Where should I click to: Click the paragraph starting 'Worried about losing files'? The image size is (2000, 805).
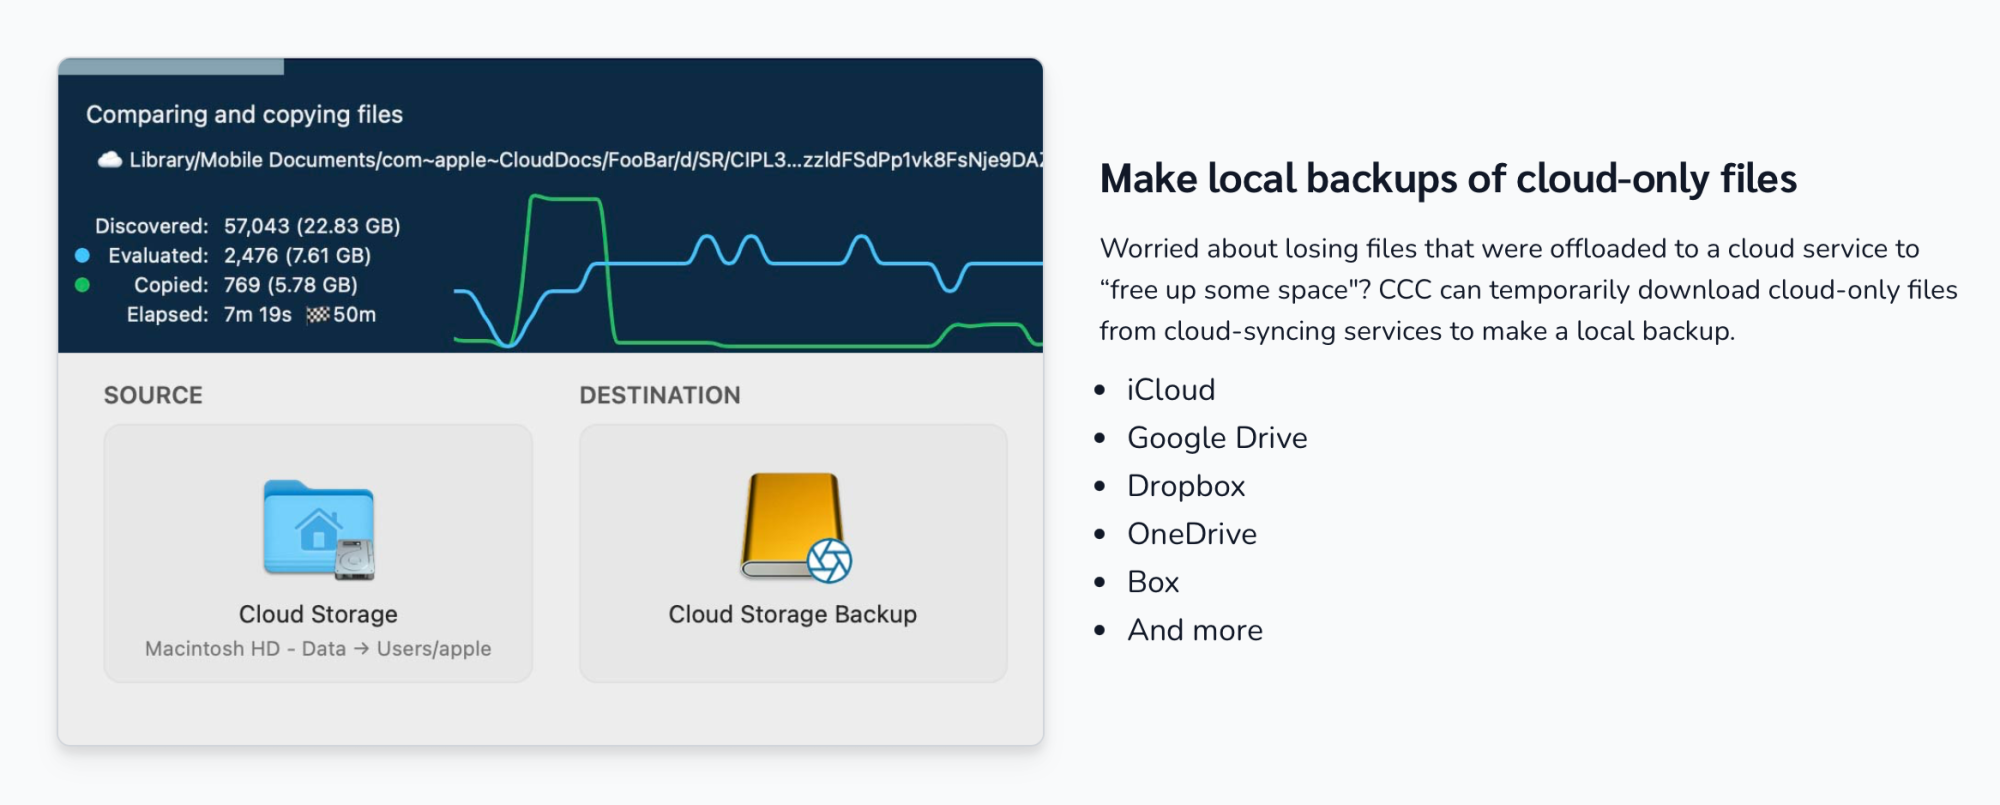pyautogui.click(x=1528, y=290)
